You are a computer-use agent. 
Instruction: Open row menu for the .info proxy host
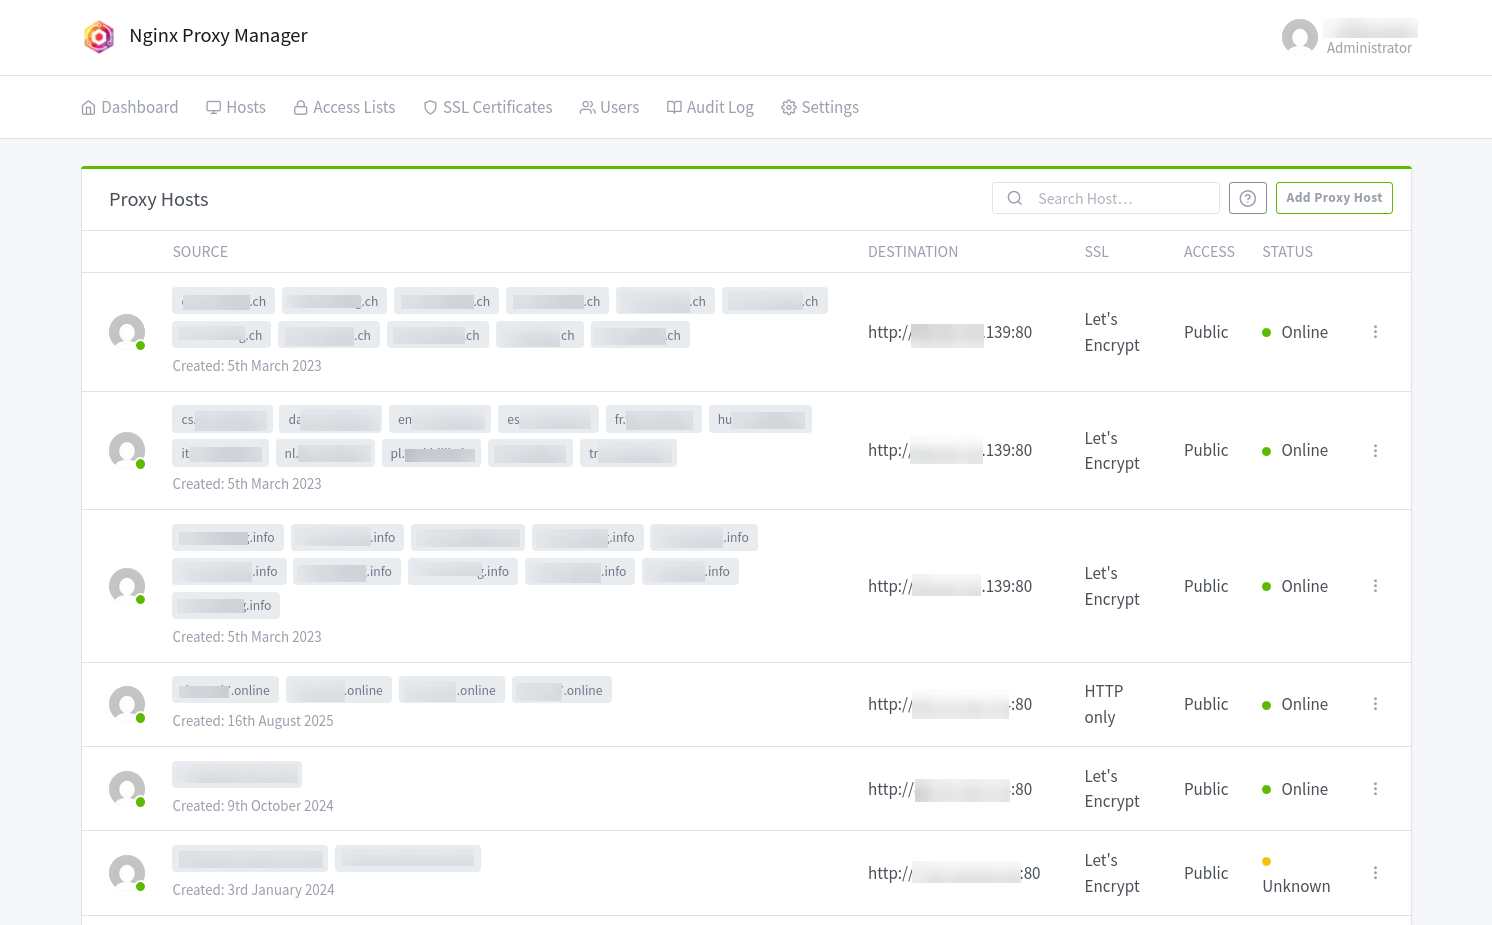[1375, 586]
